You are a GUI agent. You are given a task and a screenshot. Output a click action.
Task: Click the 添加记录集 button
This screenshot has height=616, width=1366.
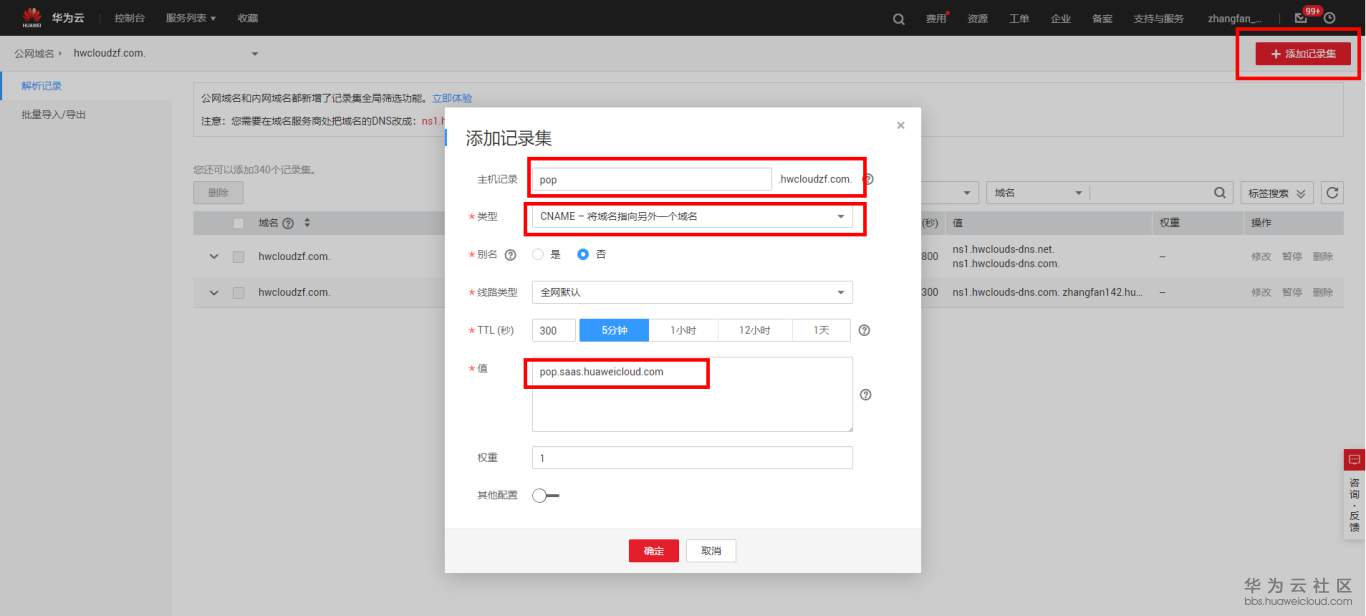point(1303,53)
